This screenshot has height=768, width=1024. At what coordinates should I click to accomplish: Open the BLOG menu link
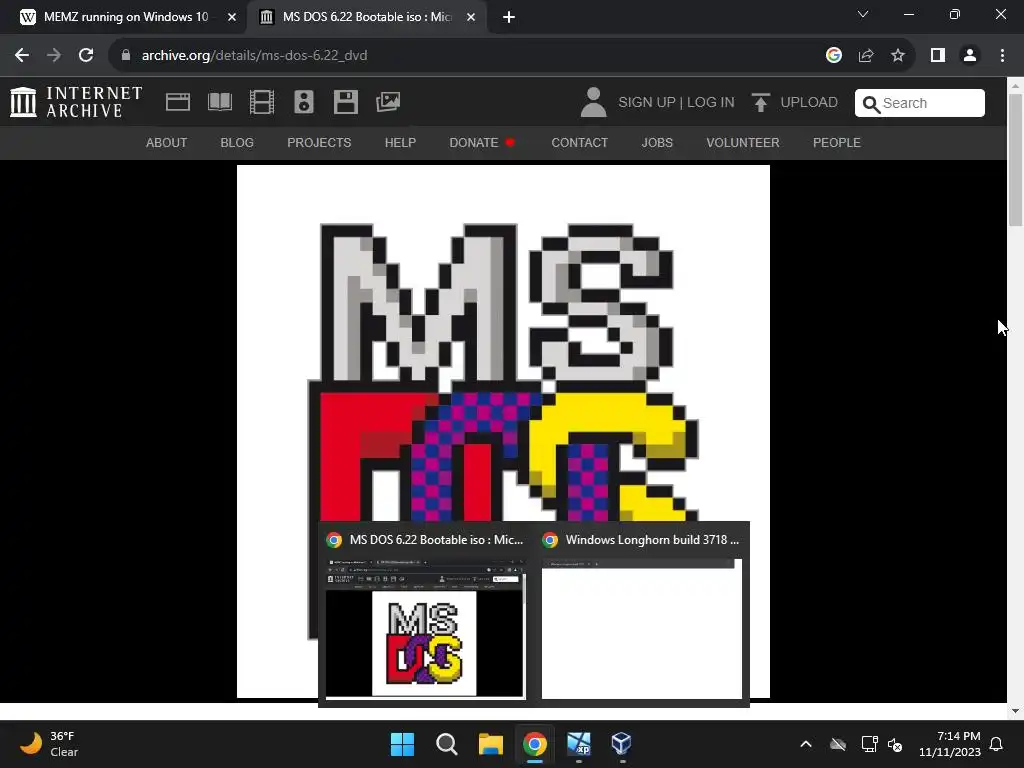tap(237, 142)
